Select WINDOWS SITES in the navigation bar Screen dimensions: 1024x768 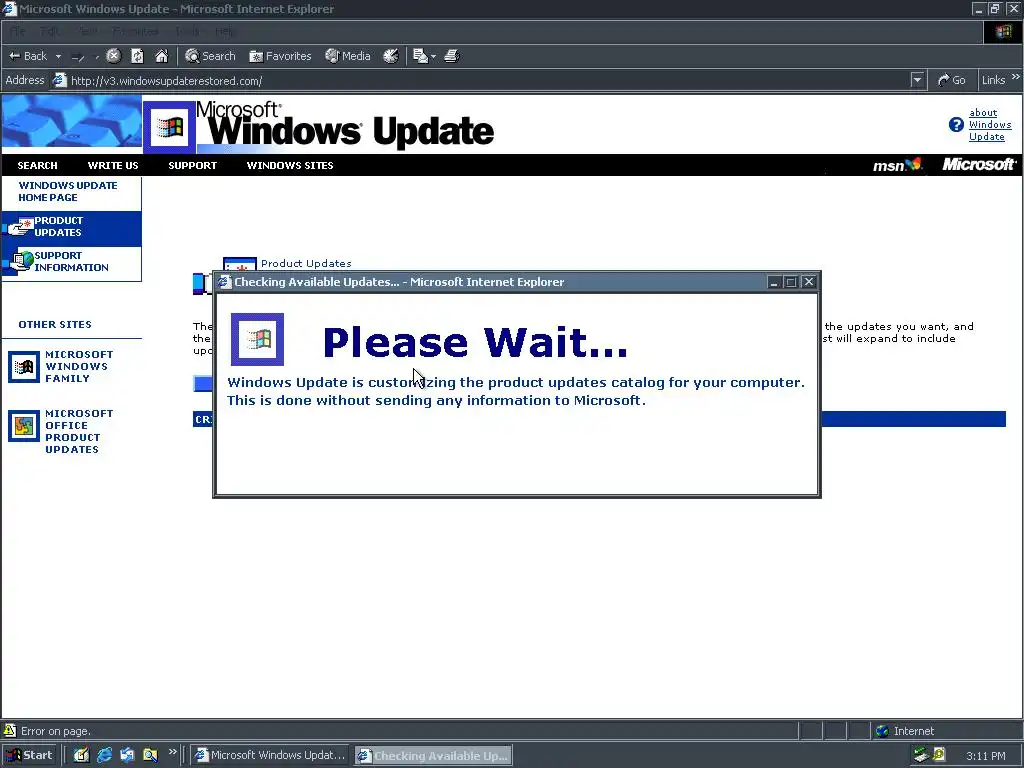coord(290,166)
